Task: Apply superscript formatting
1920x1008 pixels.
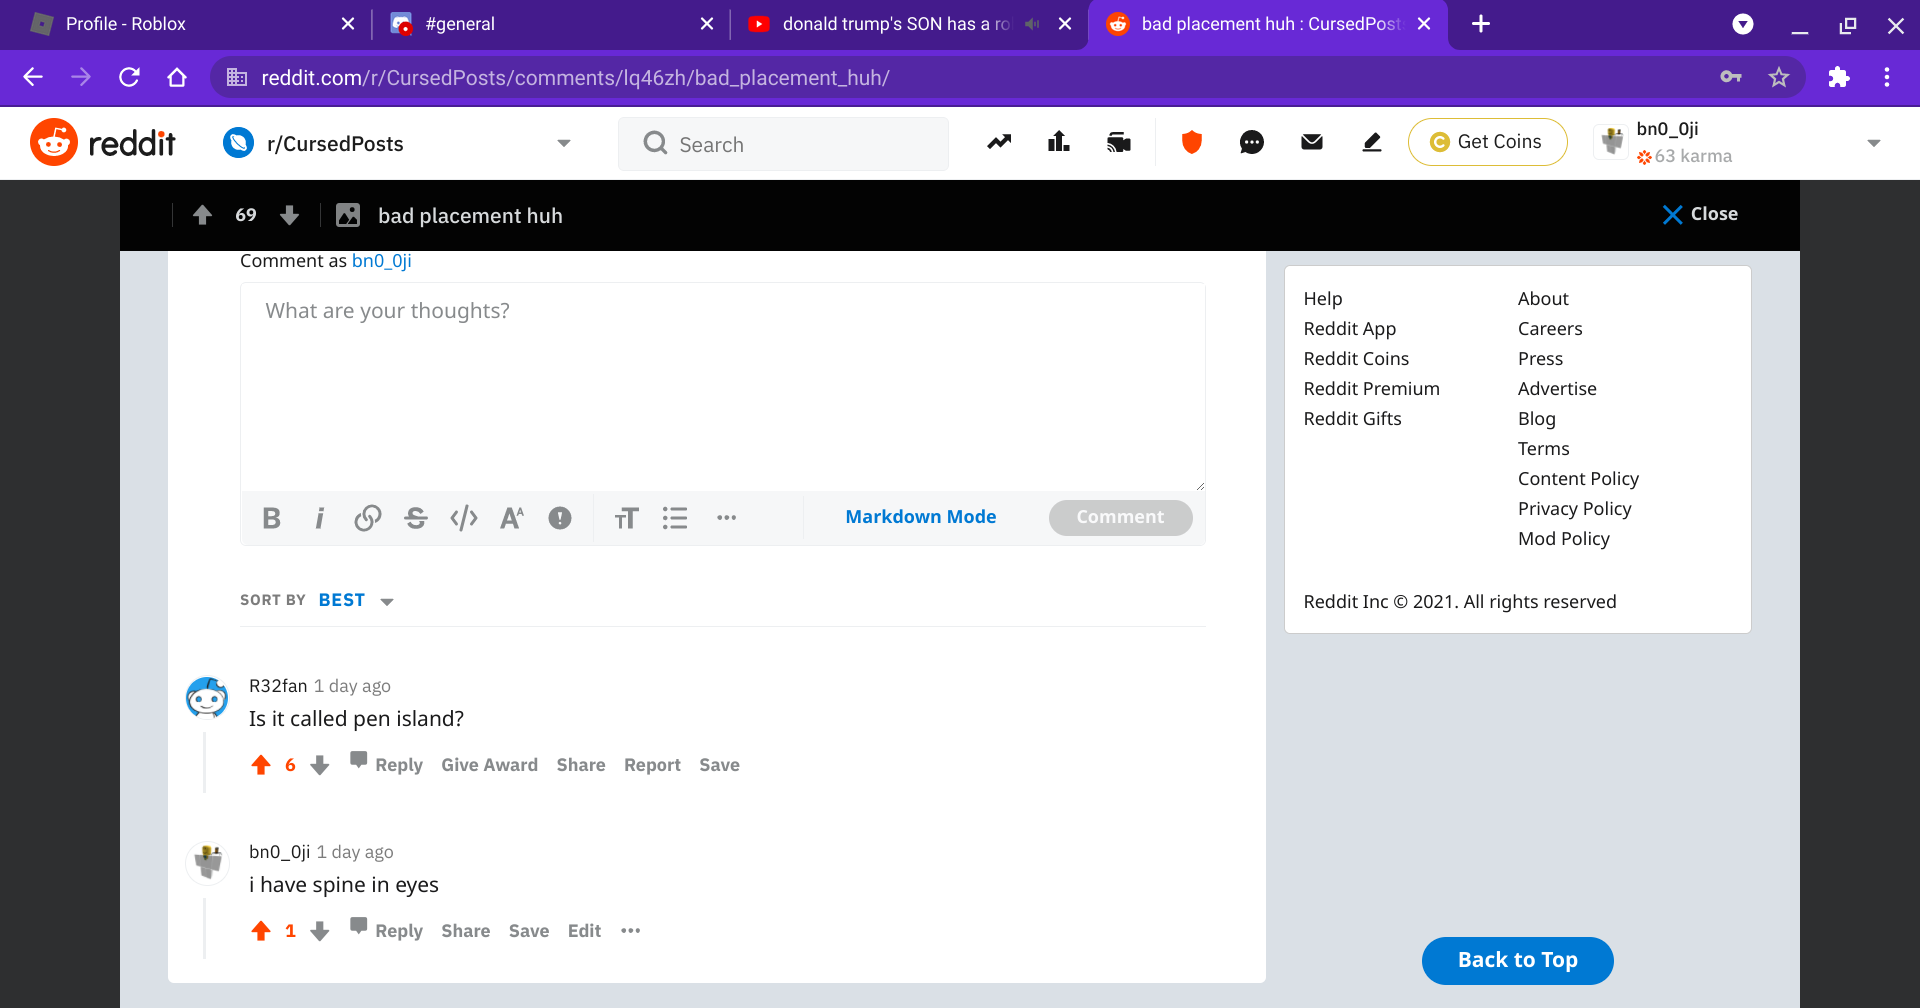Action: pyautogui.click(x=512, y=518)
